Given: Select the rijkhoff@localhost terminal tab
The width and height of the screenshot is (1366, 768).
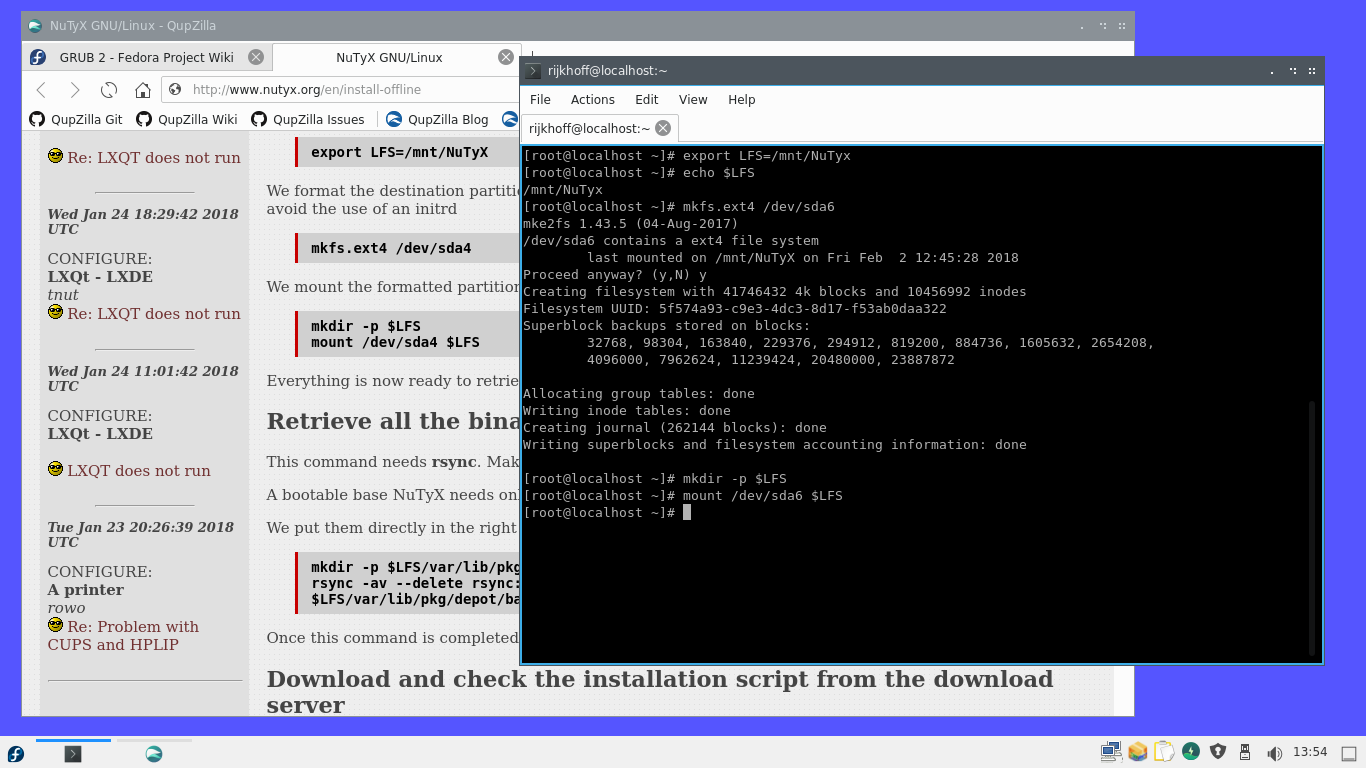Looking at the screenshot, I should pos(600,128).
